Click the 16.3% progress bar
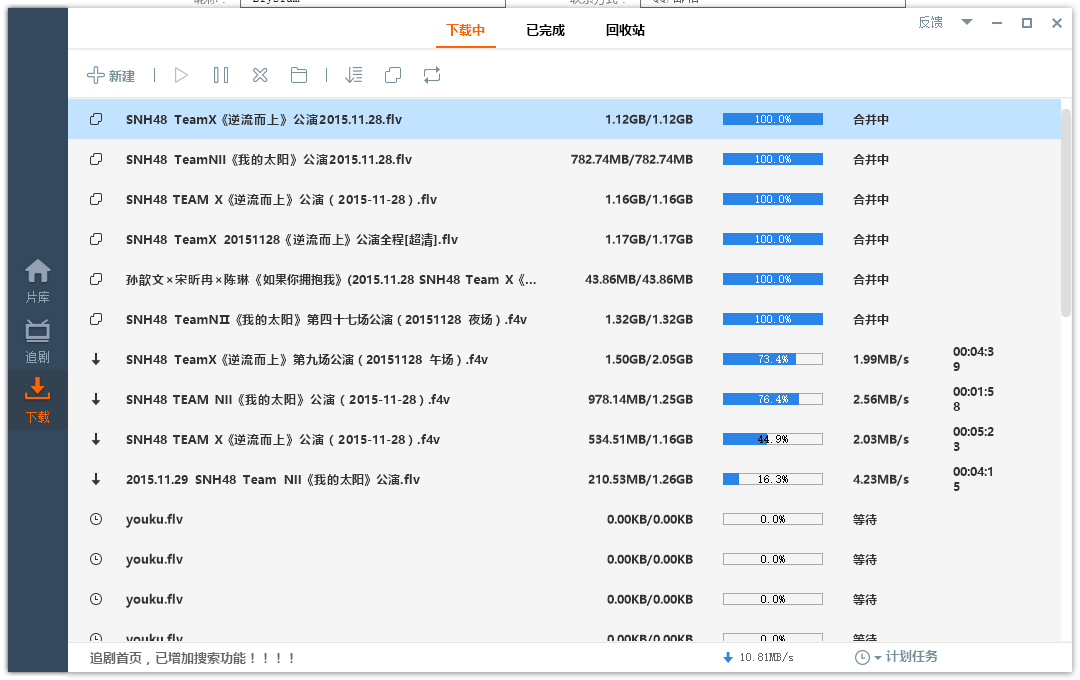Viewport: 1080px width, 680px height. [773, 479]
